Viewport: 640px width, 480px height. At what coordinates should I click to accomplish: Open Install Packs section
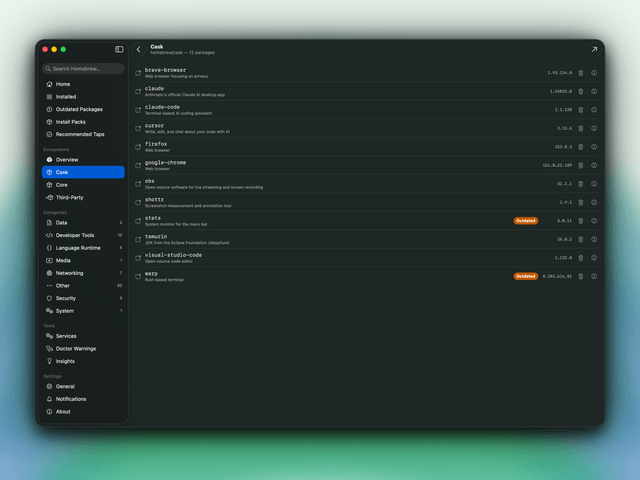tap(83, 122)
